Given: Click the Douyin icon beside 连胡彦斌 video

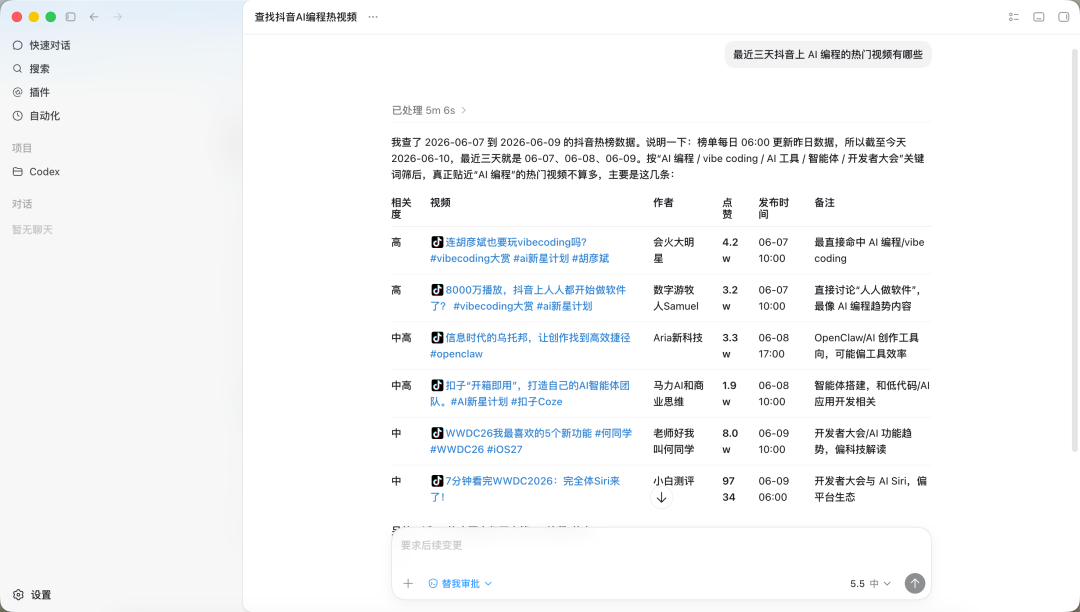Looking at the screenshot, I should point(437,242).
